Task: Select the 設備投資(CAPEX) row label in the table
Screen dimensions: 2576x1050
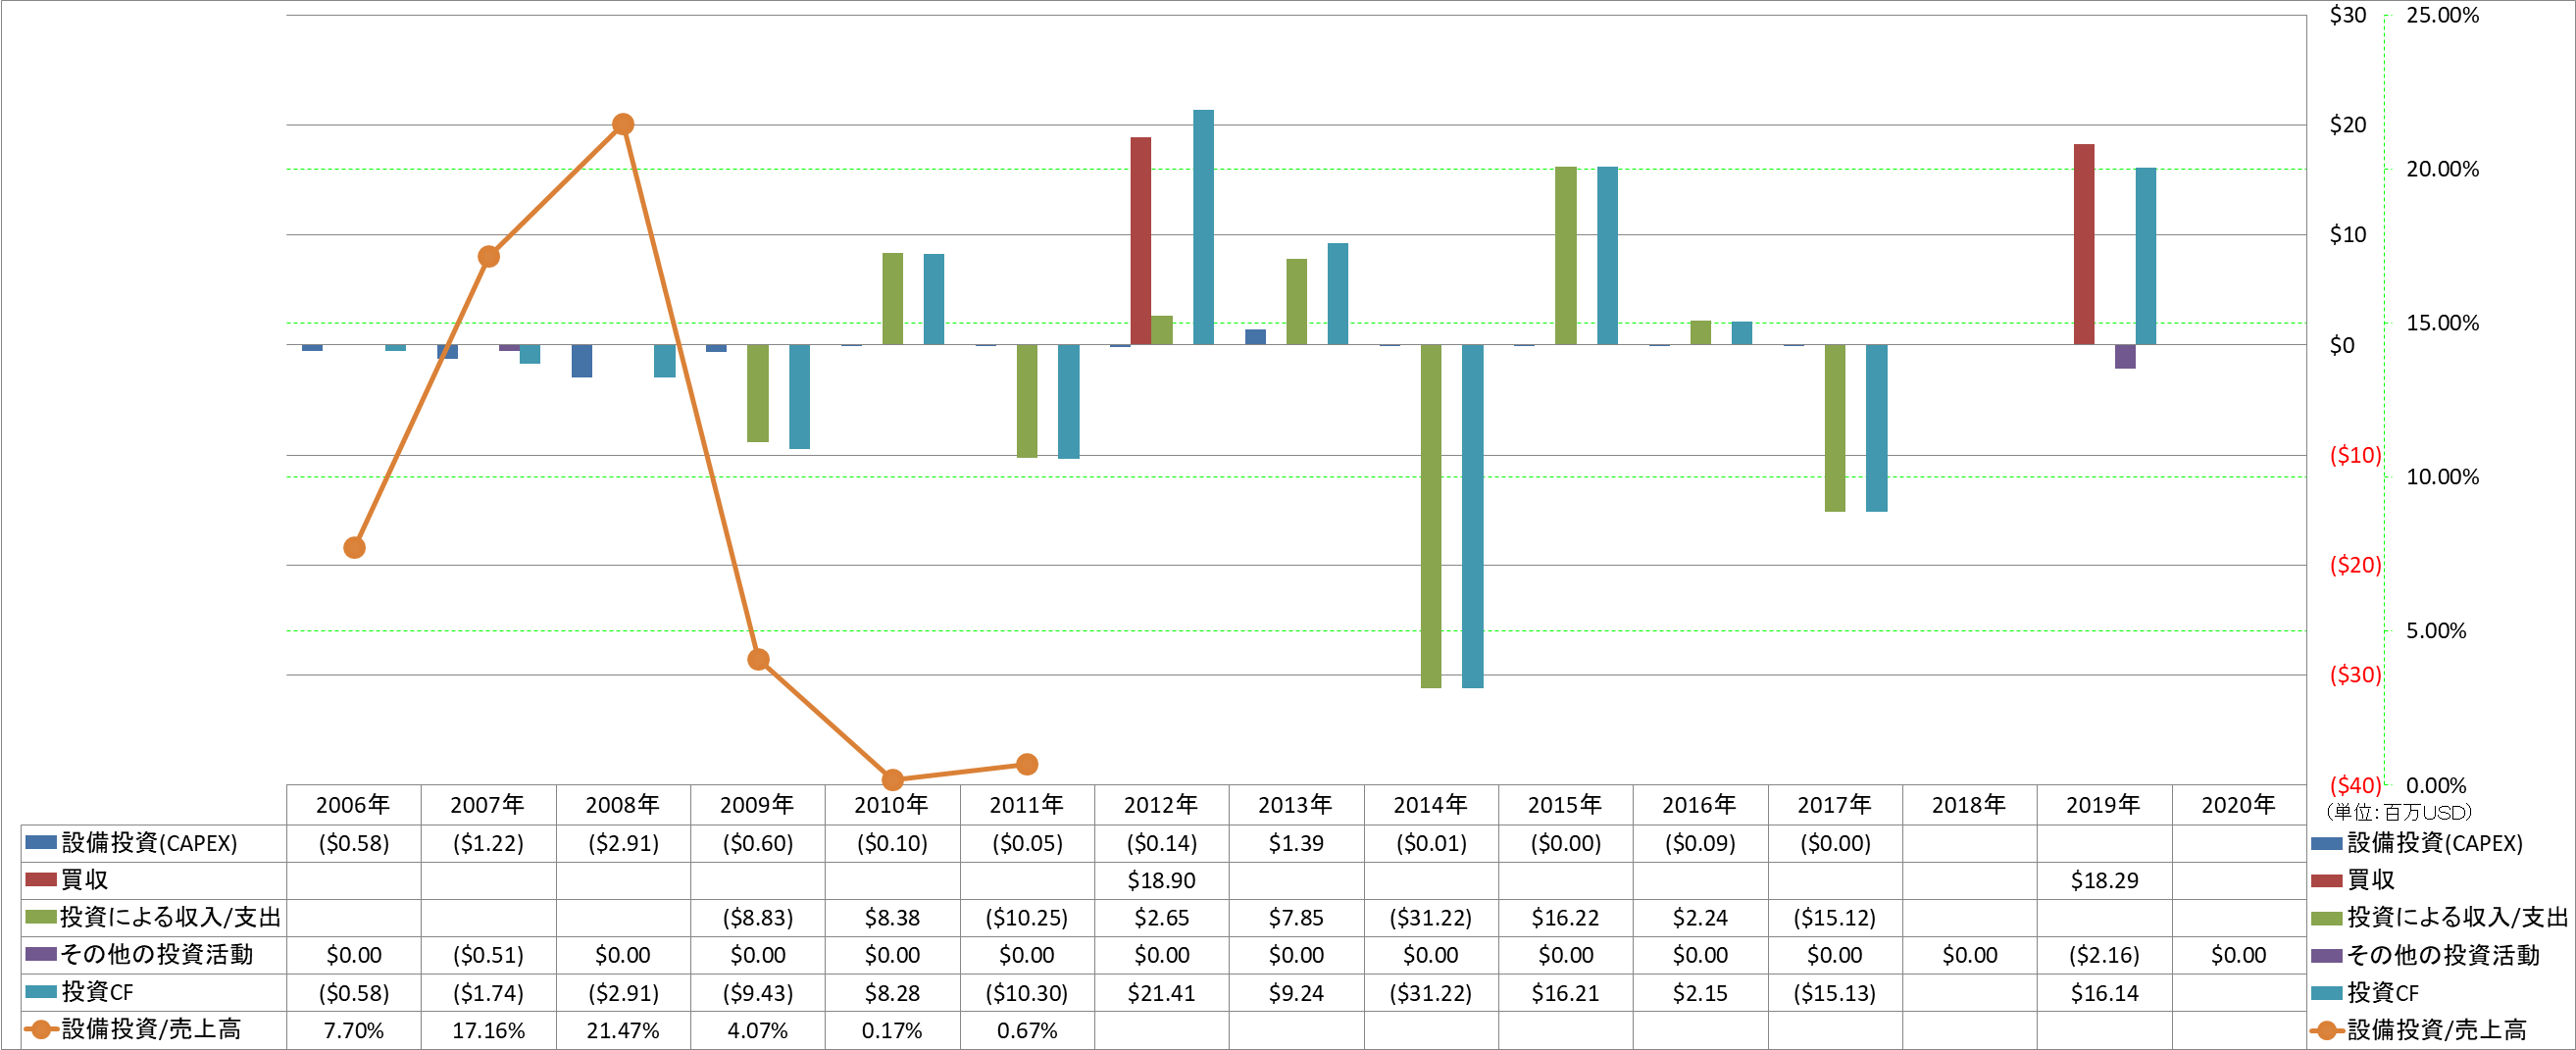Action: pyautogui.click(x=149, y=843)
